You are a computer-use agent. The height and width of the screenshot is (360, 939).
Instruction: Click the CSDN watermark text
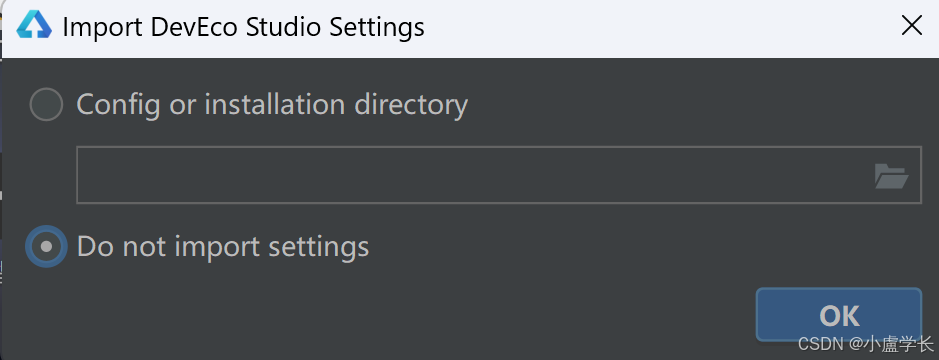pos(866,344)
